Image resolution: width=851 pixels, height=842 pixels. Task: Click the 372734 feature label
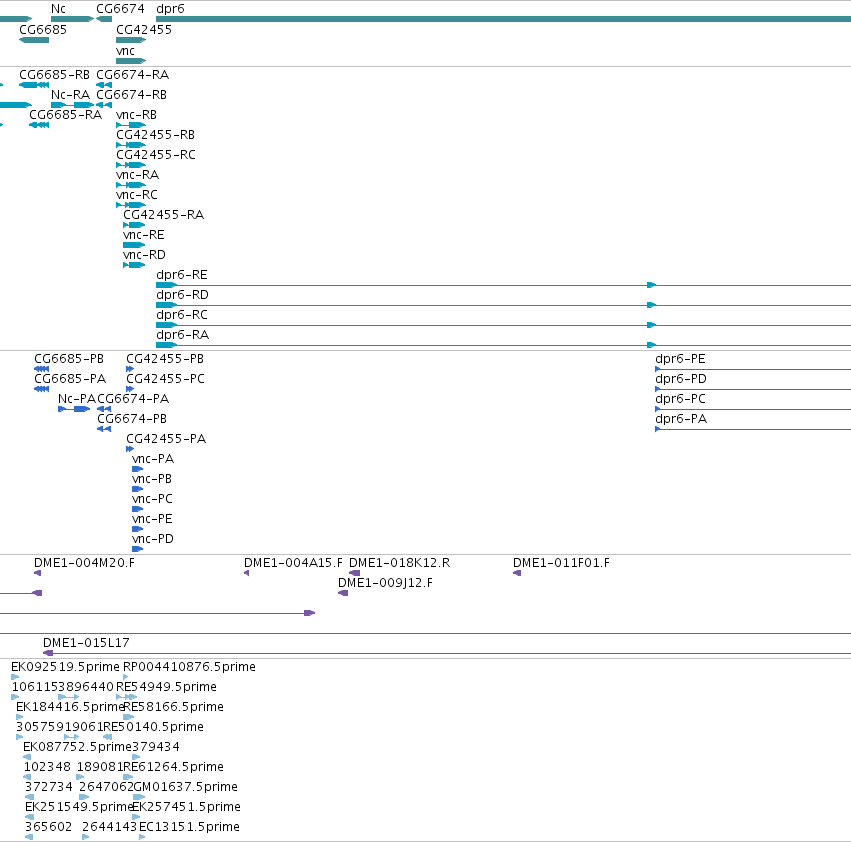click(x=49, y=788)
